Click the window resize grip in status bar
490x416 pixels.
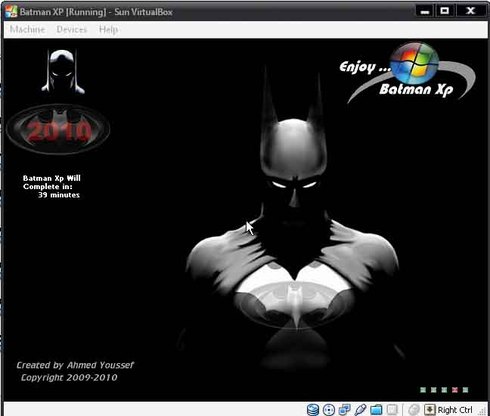coord(482,411)
